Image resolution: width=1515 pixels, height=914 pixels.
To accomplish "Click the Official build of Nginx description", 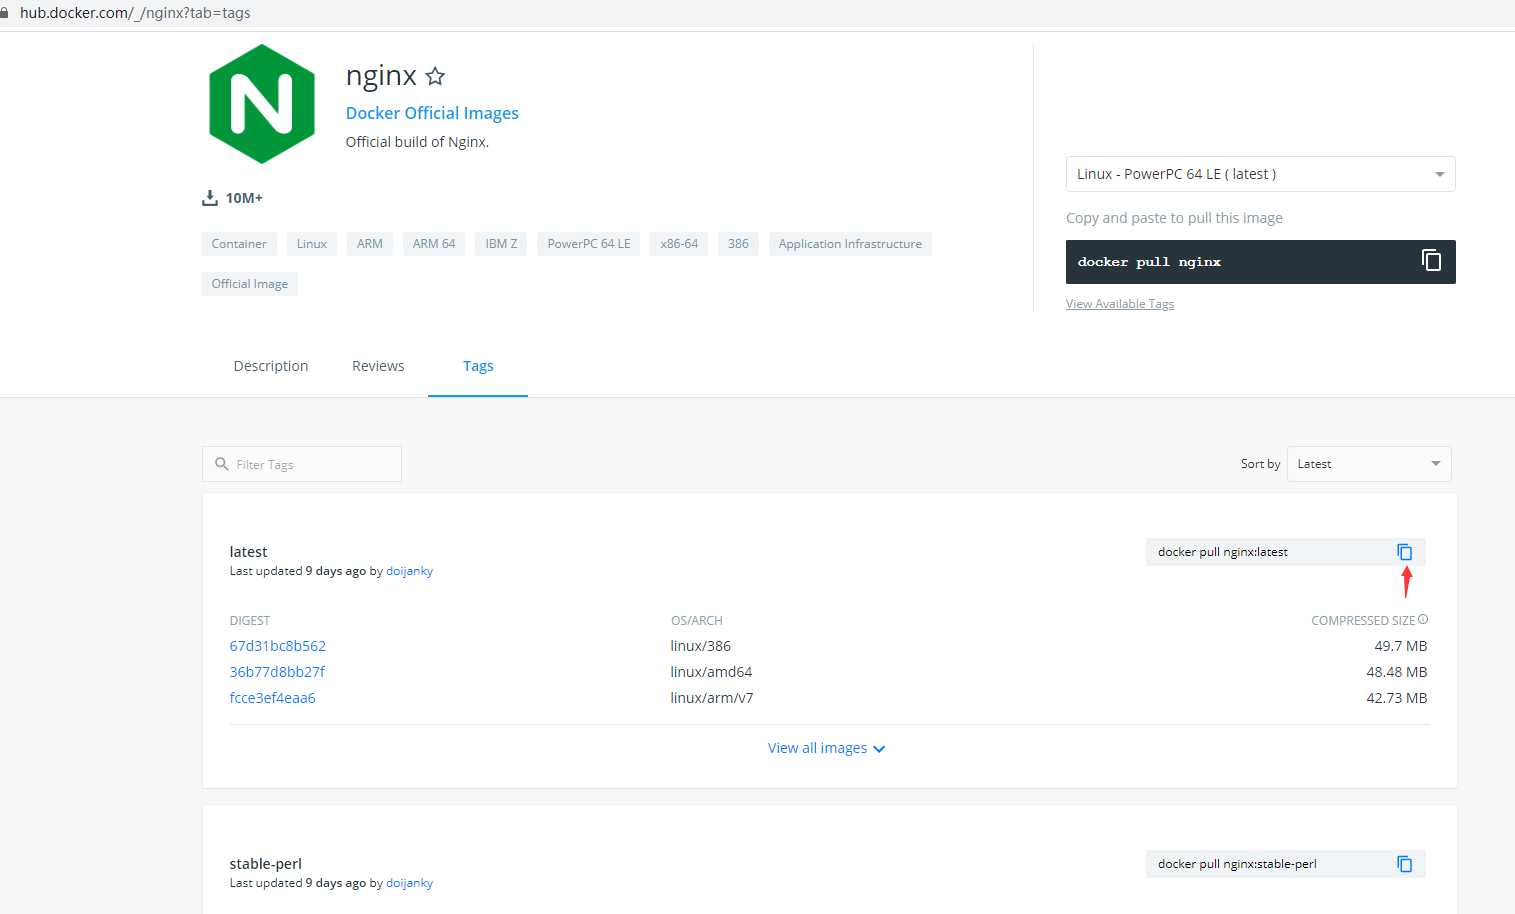I will pyautogui.click(x=417, y=142).
